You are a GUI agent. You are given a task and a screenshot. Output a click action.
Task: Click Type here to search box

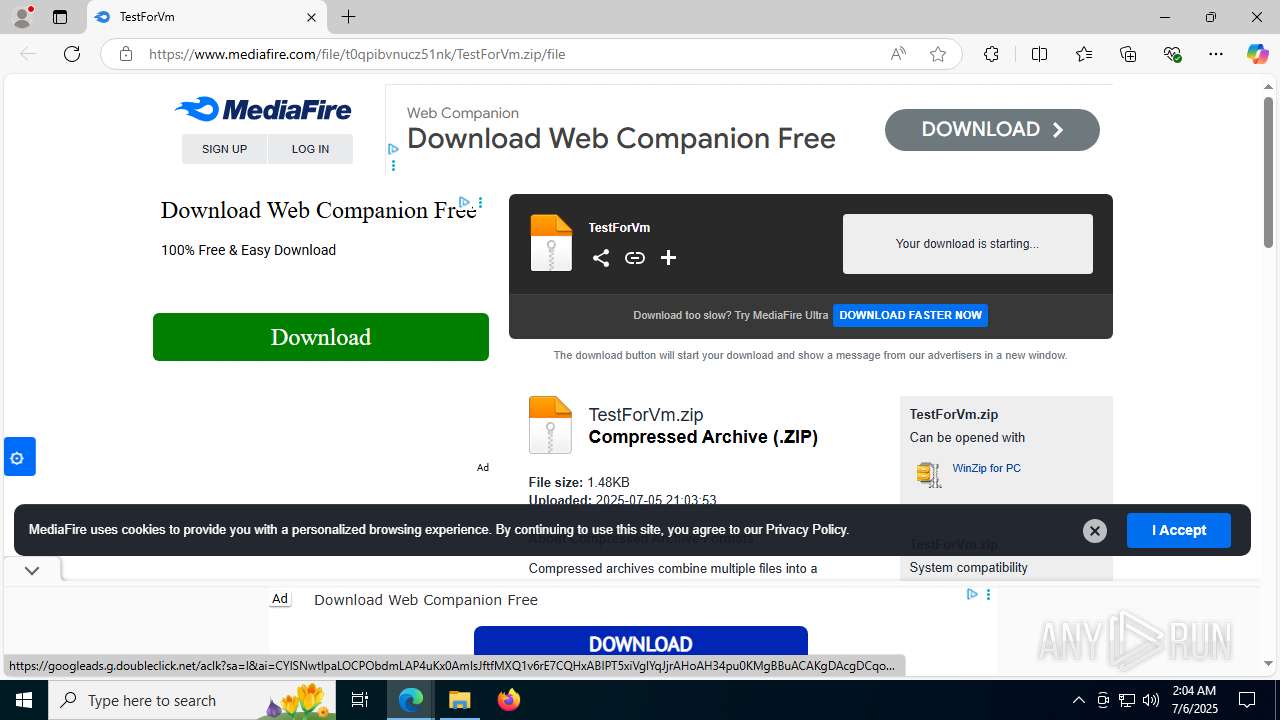pos(193,700)
